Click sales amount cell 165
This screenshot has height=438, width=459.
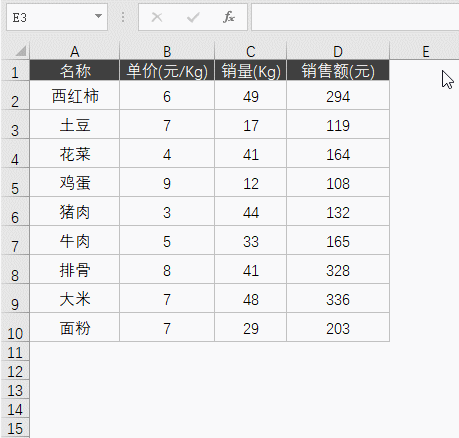(x=338, y=240)
